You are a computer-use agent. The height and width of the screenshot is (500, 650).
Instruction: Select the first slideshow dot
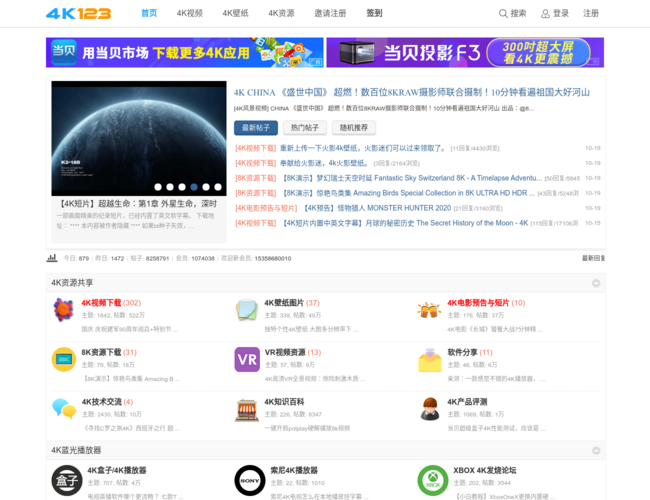pos(158,187)
